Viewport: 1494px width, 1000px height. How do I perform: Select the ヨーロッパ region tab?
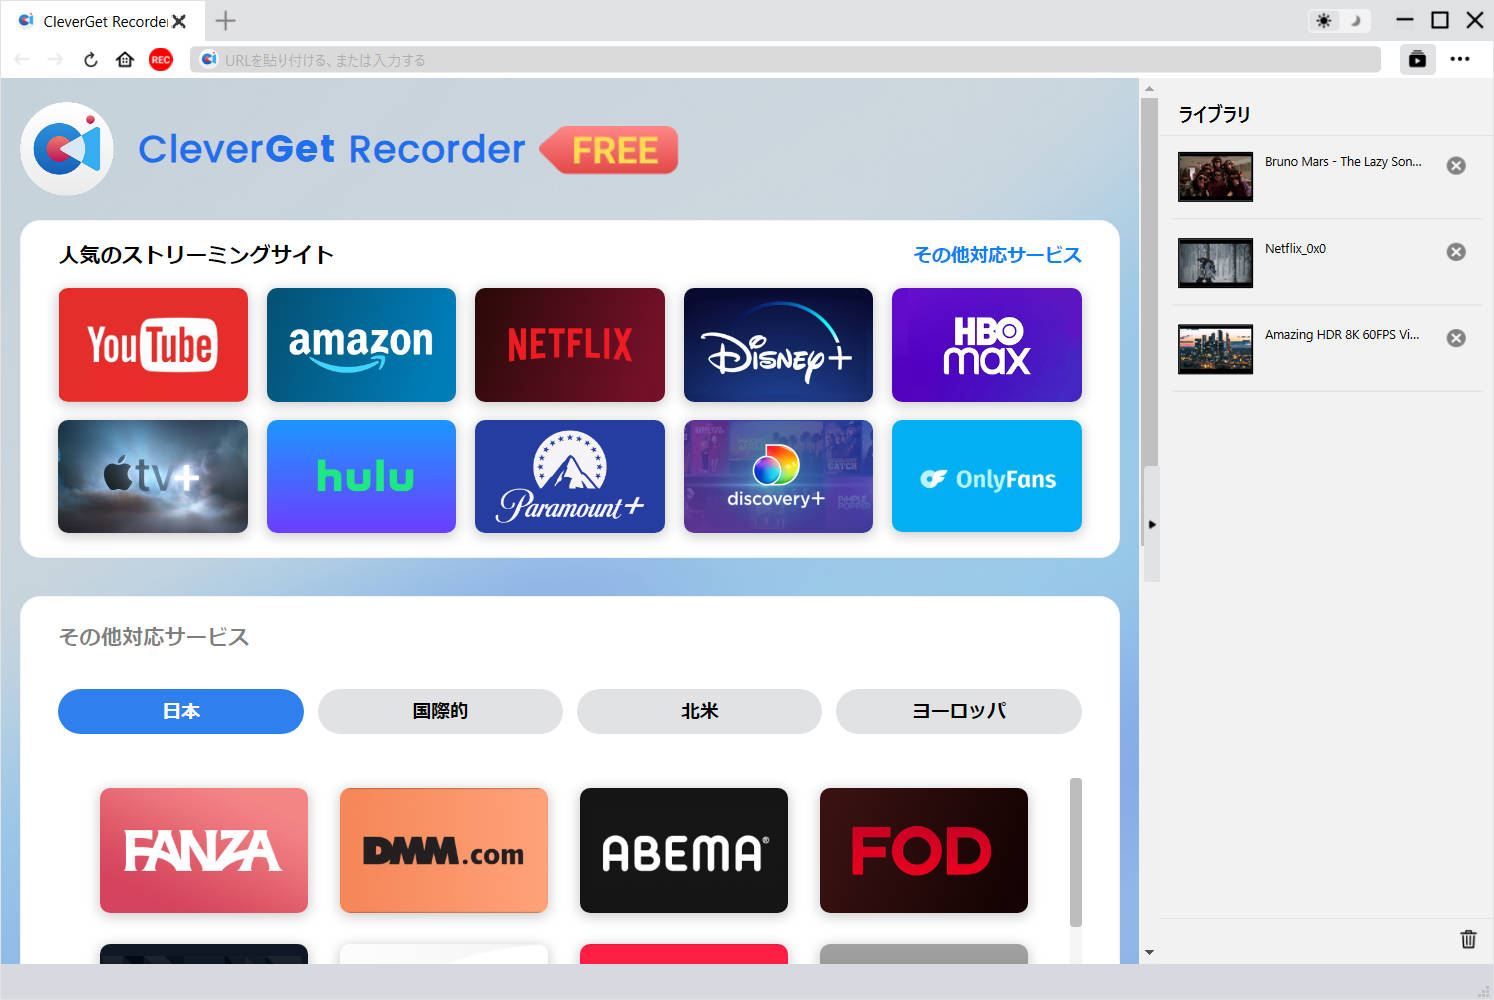[x=958, y=711]
